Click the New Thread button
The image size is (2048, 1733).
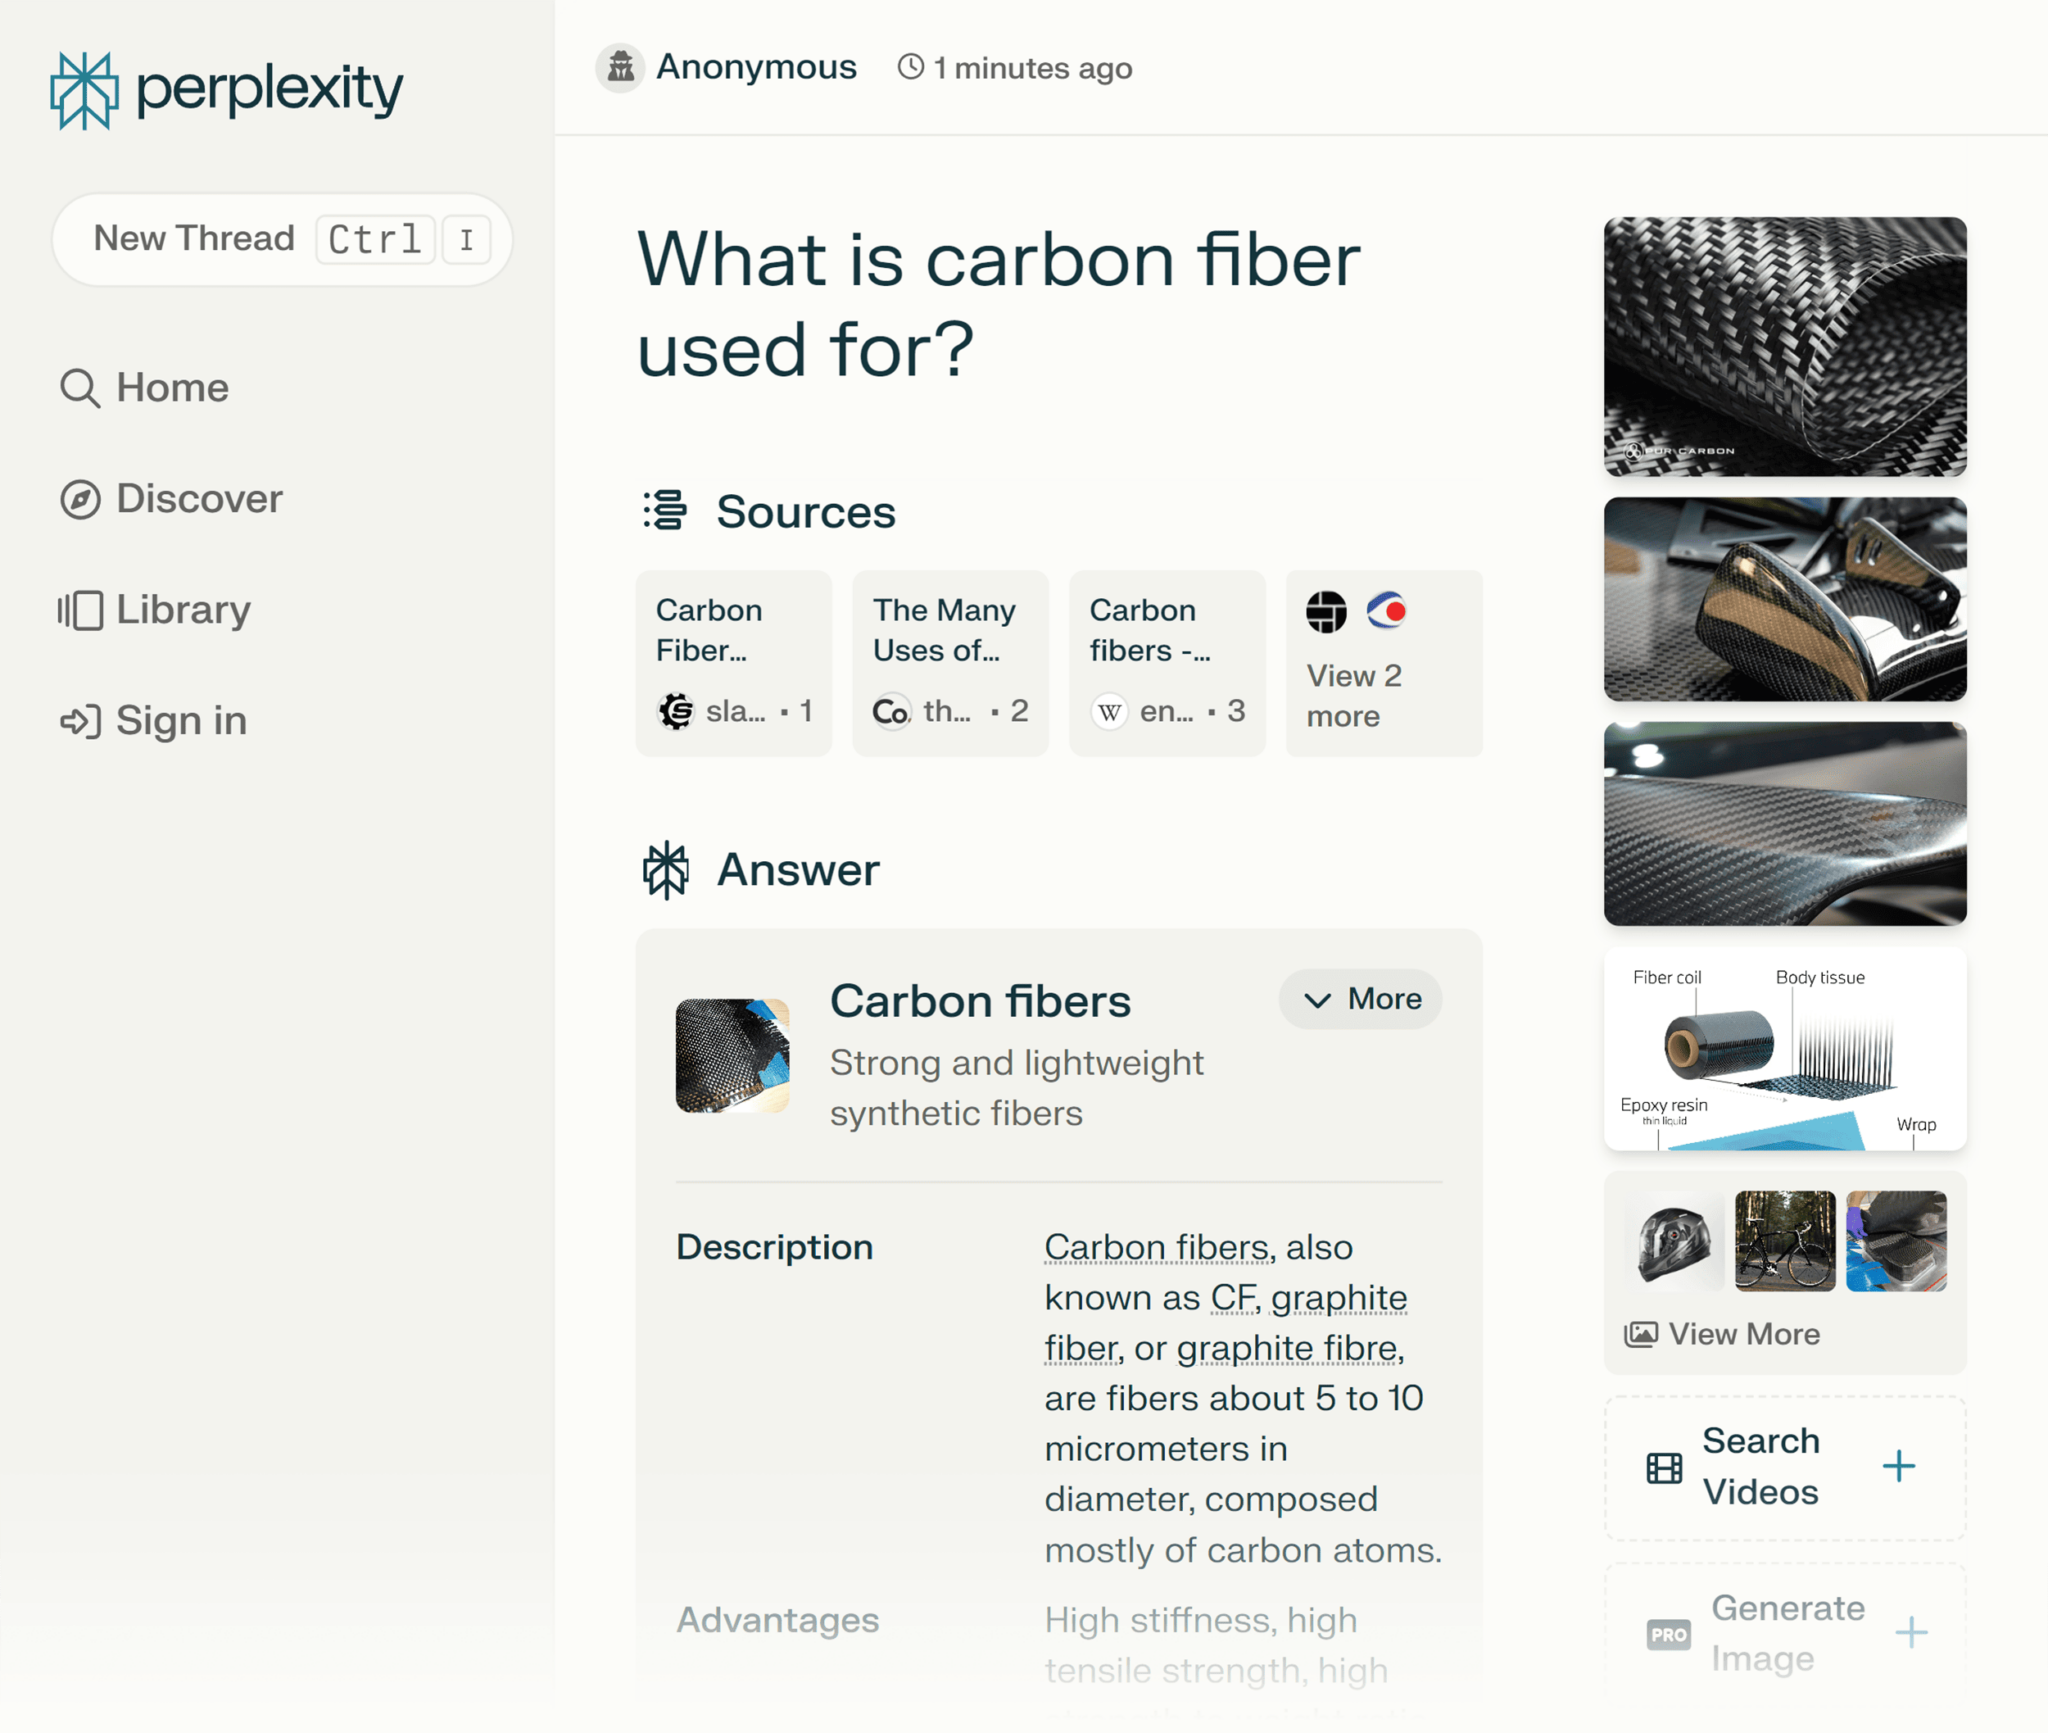(x=282, y=237)
